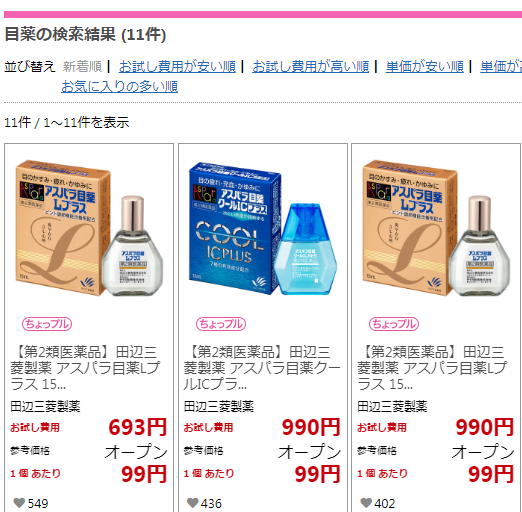Open third アスパラ目薬Lプラス product image
522x512 pixels.
(436, 228)
